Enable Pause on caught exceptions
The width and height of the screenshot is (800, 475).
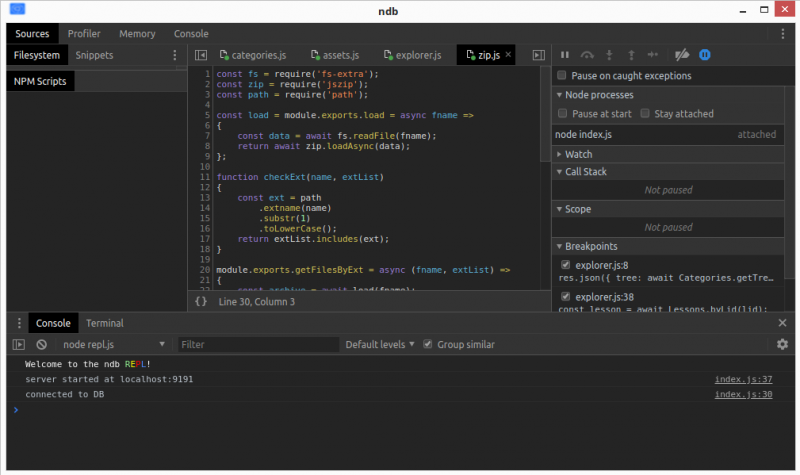[x=562, y=76]
